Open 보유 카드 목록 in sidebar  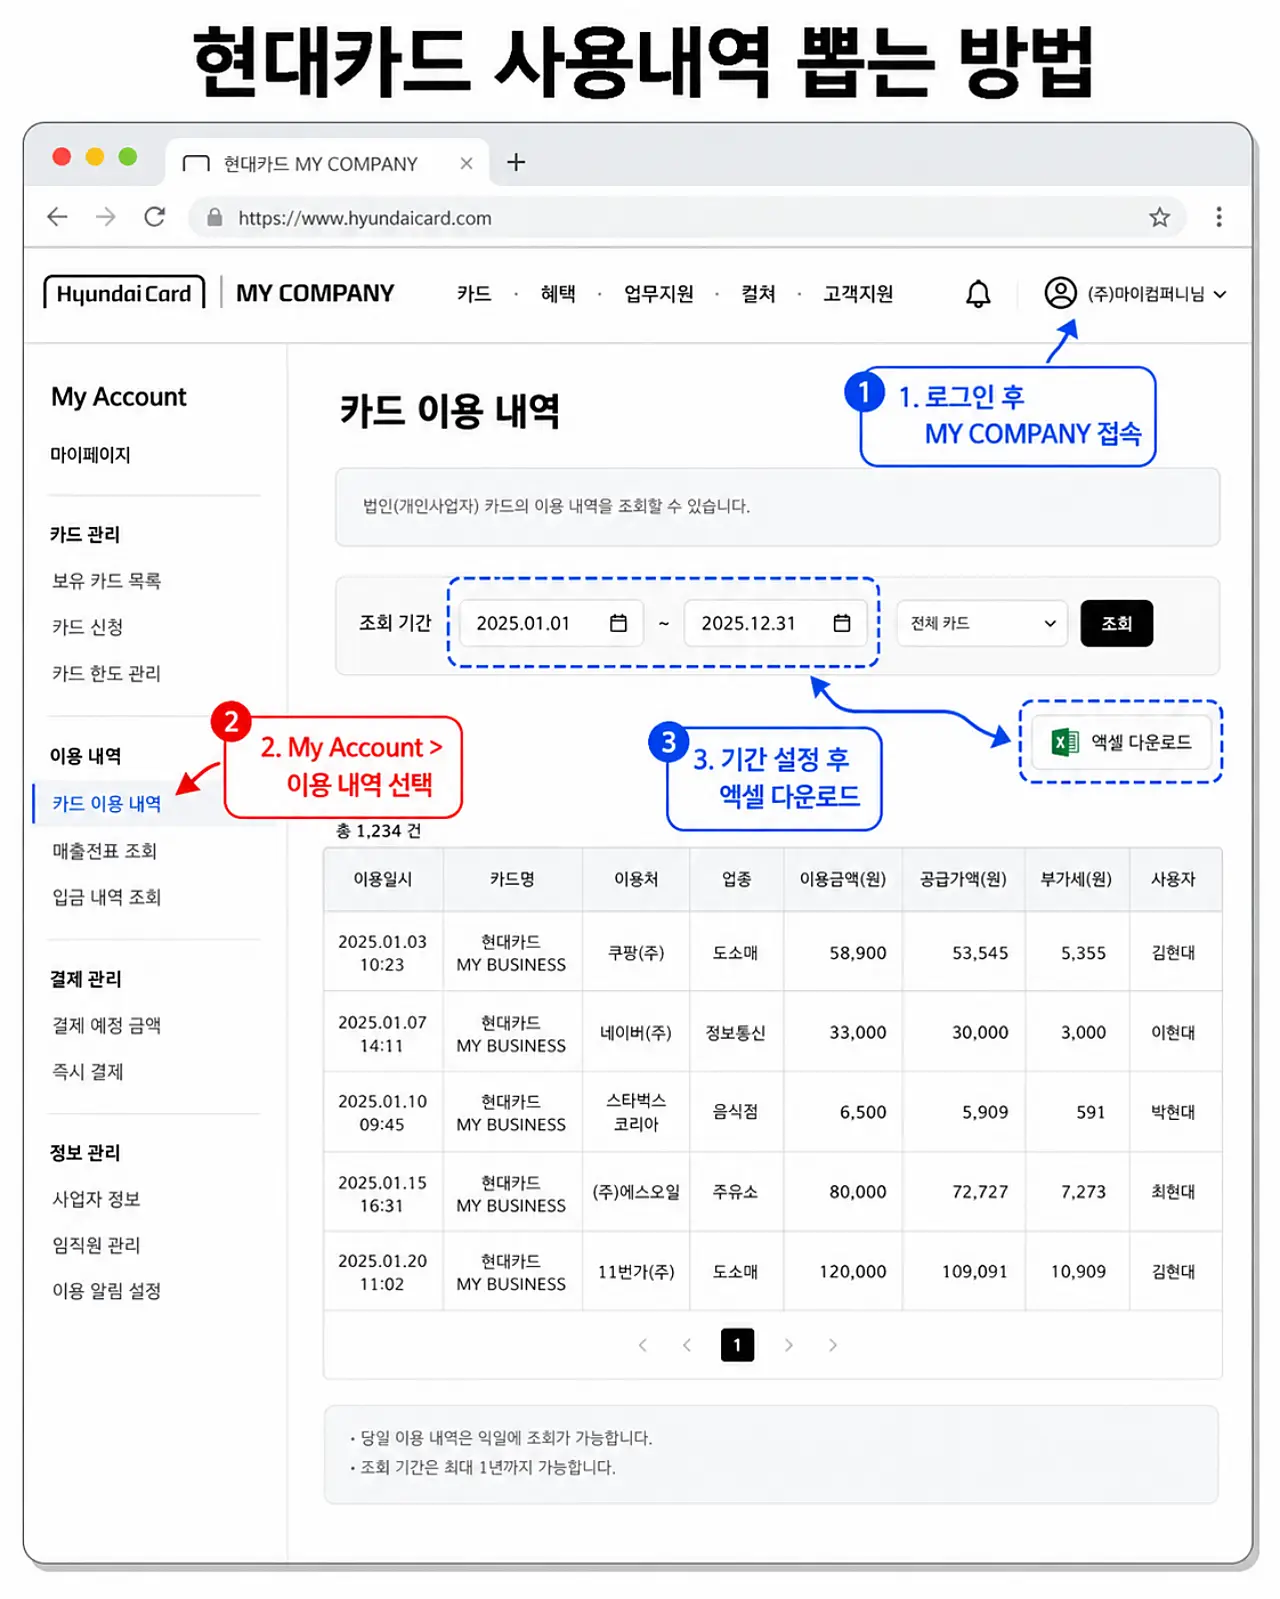pos(106,581)
